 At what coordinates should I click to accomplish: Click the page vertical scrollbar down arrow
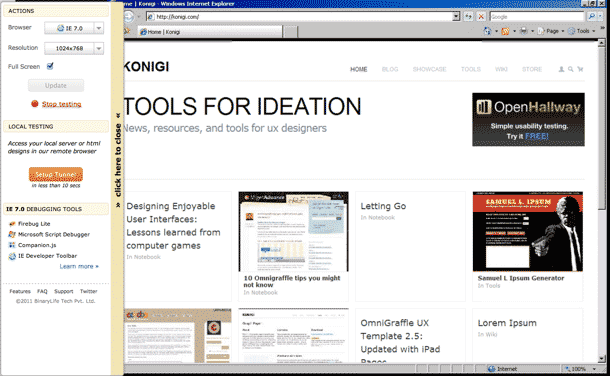[602, 359]
